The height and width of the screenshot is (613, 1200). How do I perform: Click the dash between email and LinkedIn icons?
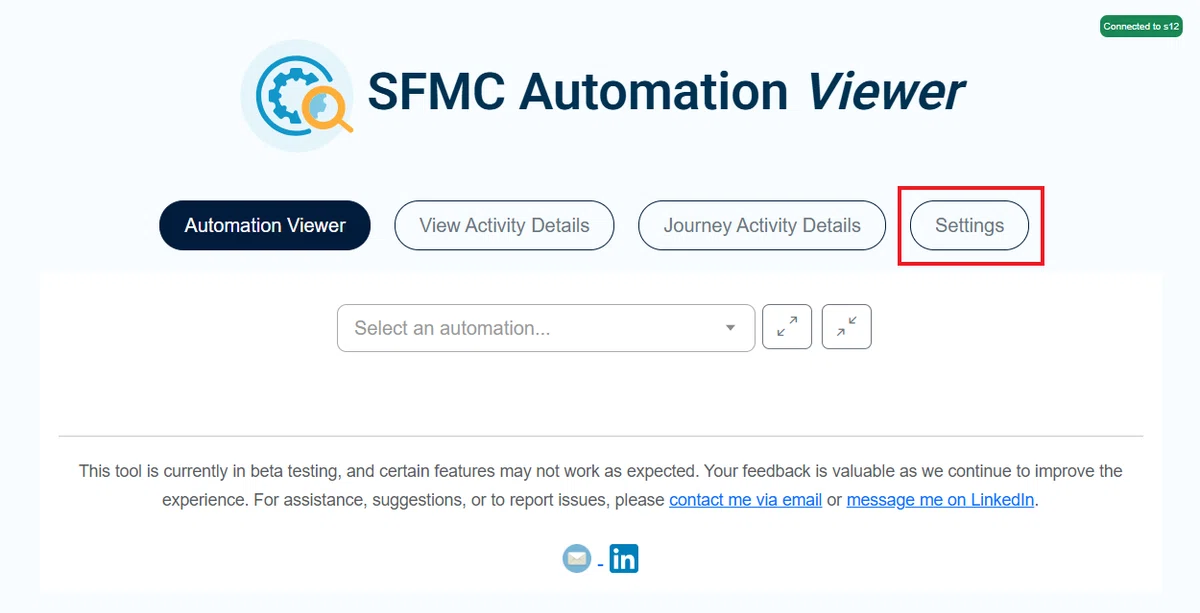600,566
